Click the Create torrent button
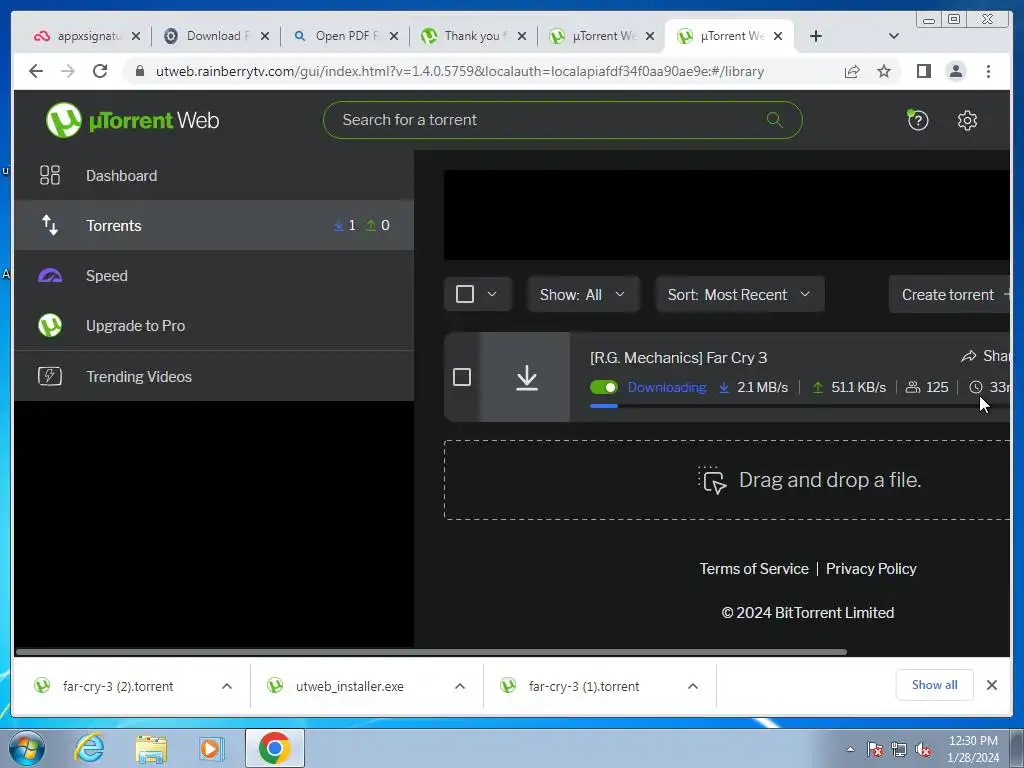 950,295
